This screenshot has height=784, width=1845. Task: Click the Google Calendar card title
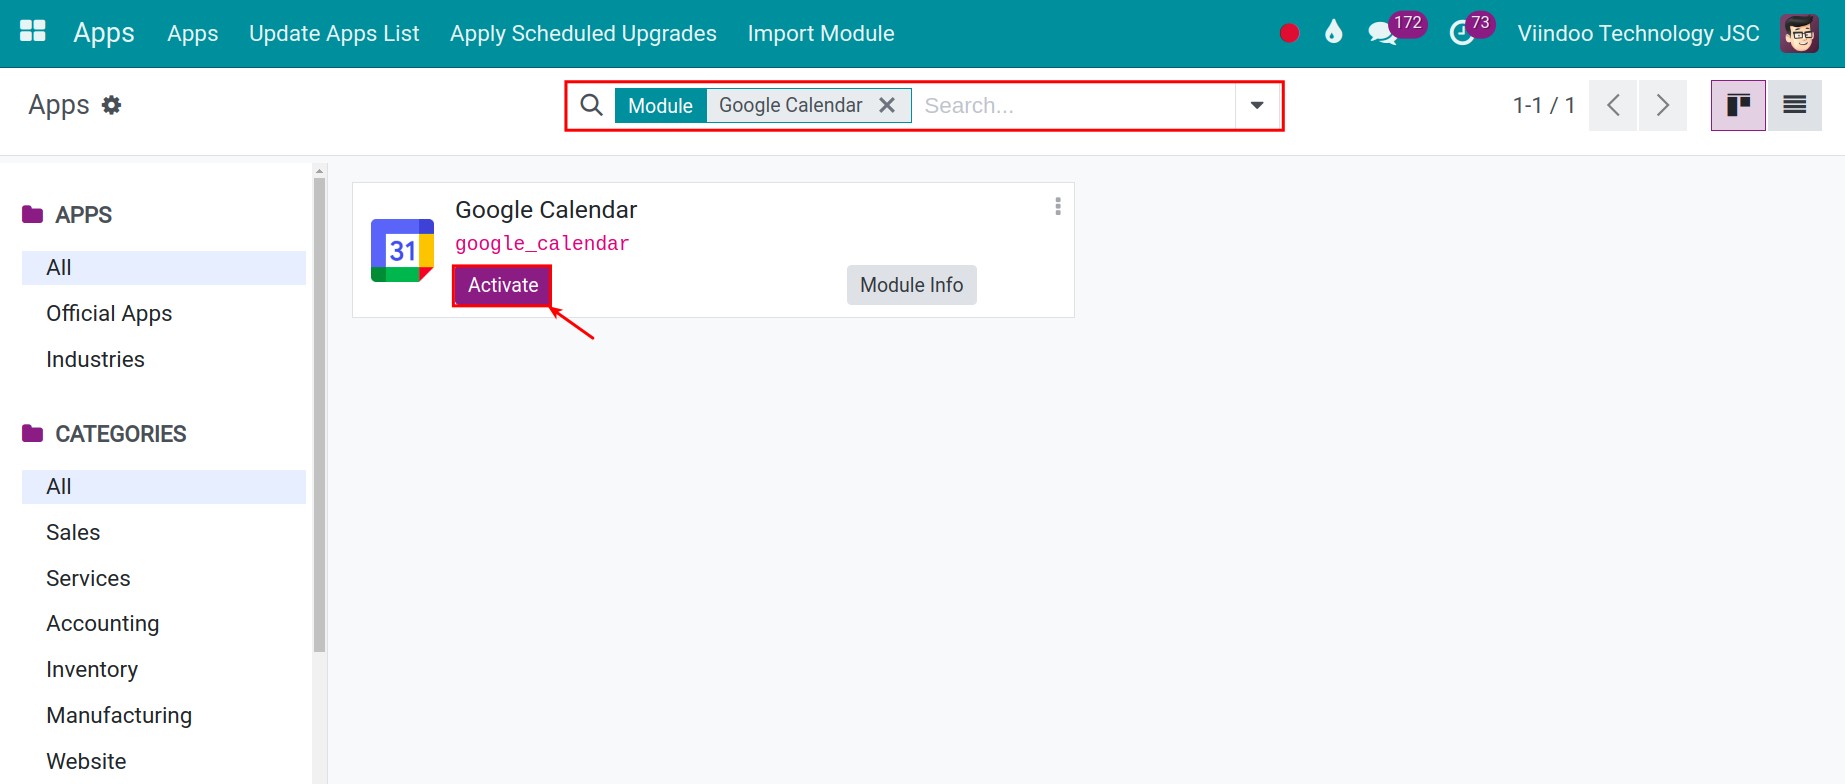coord(546,210)
